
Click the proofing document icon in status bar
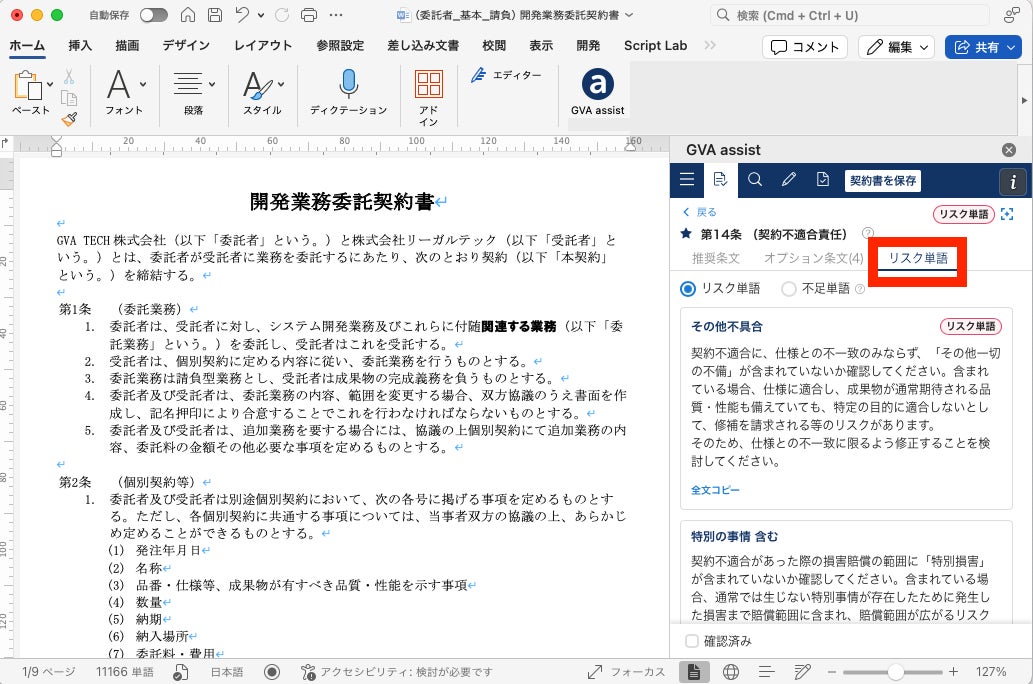[x=181, y=672]
